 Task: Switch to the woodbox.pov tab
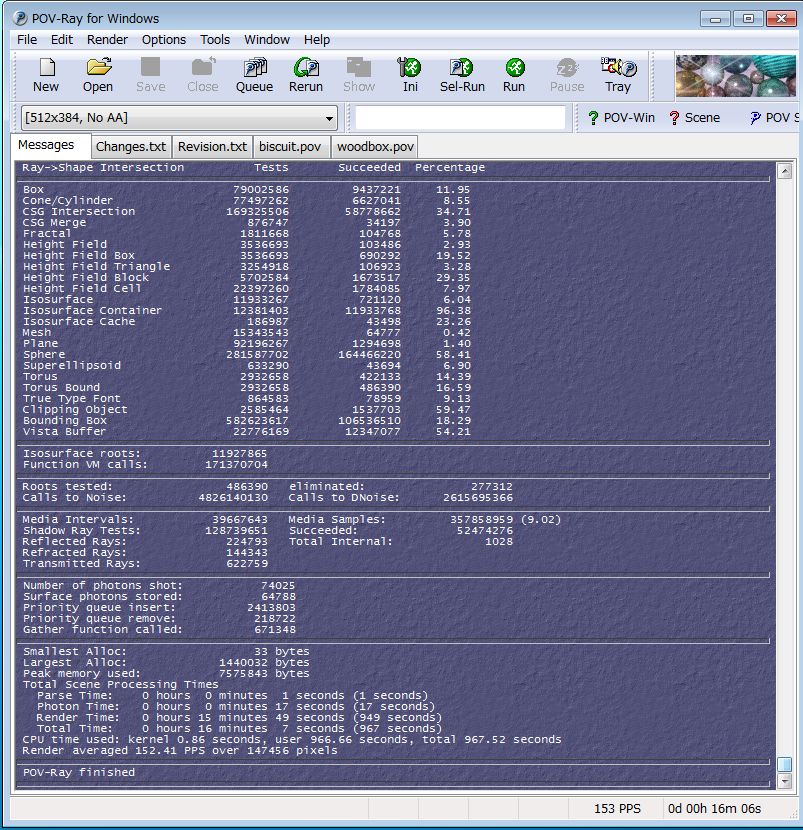[375, 147]
